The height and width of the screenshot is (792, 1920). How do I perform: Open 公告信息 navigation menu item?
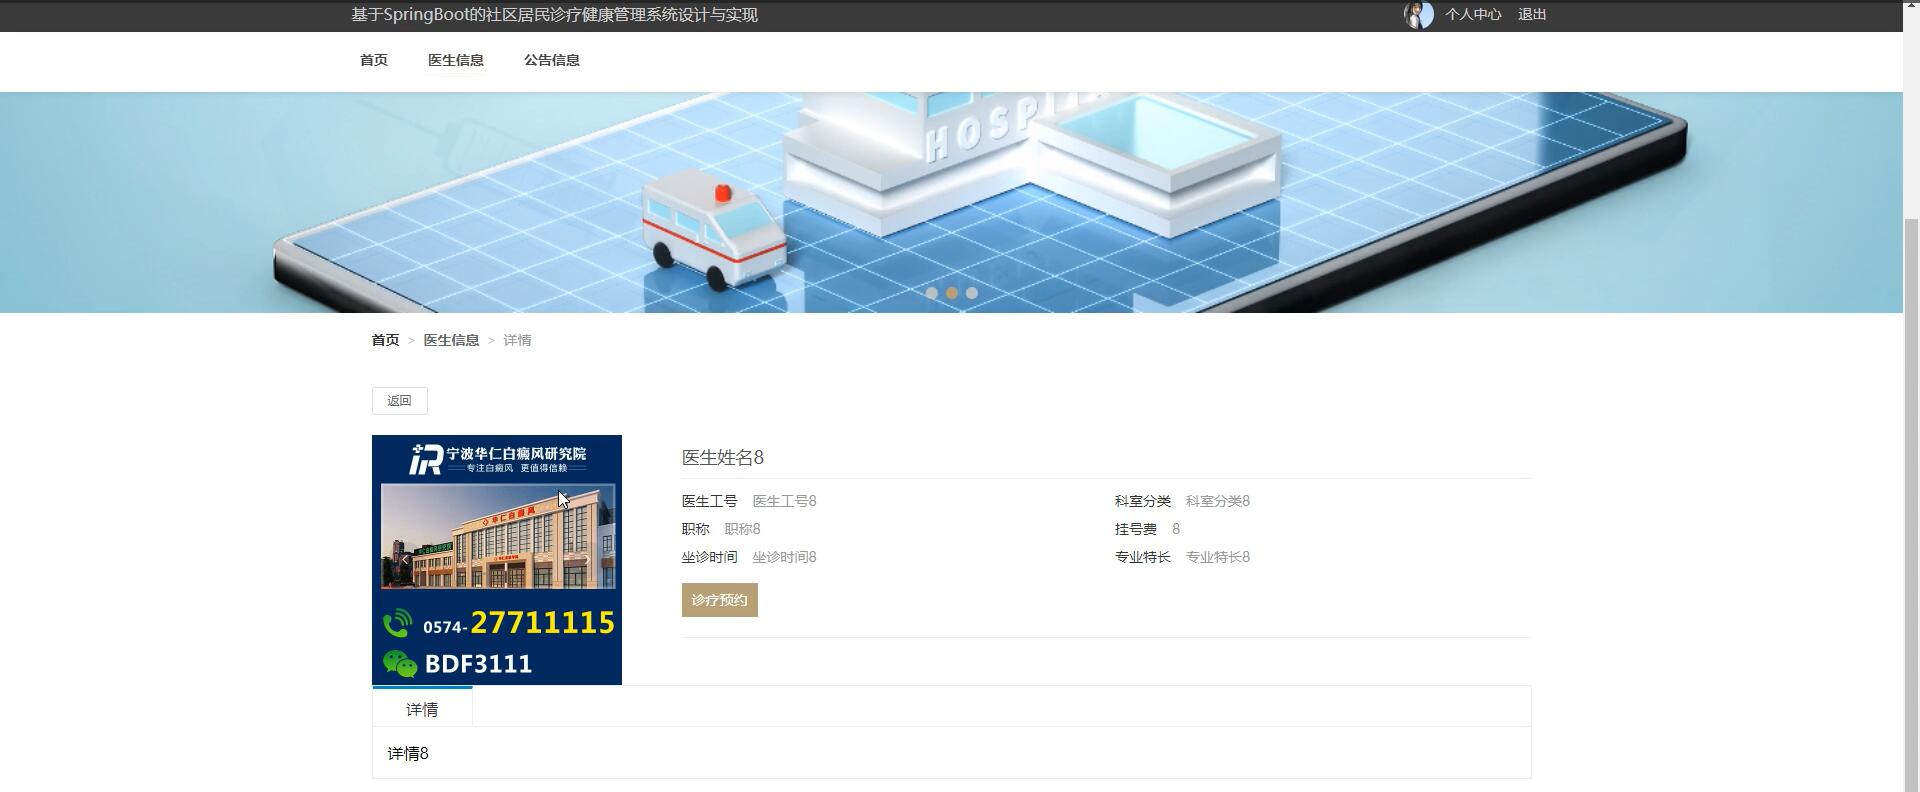tap(552, 60)
